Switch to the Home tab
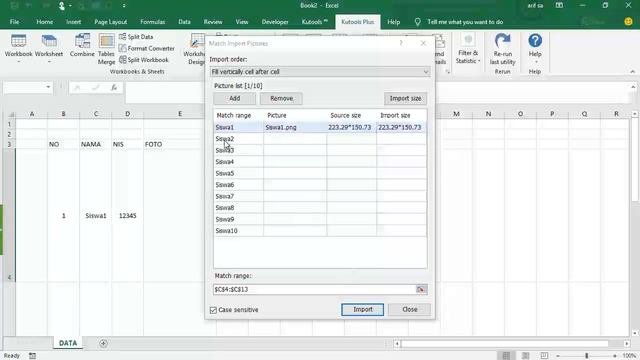640x360 pixels. 44,22
